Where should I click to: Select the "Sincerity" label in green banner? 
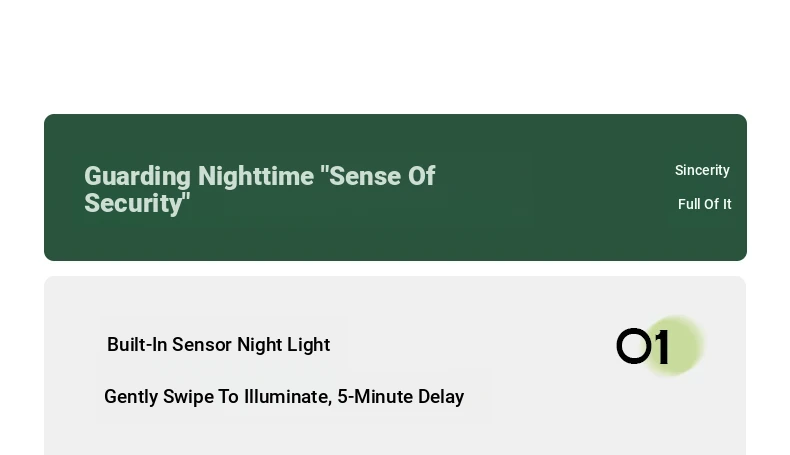[x=702, y=170]
